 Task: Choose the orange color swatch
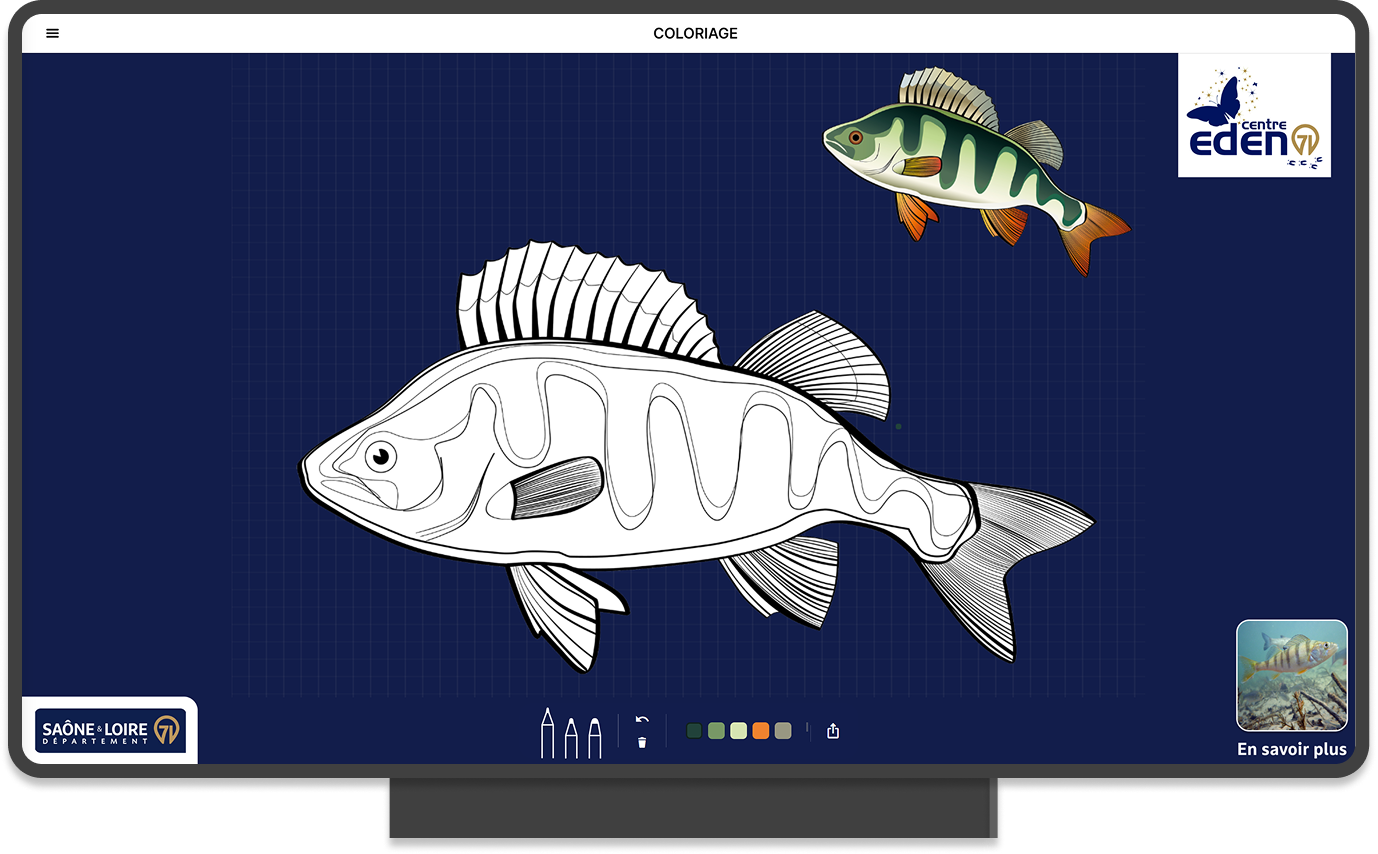761,731
